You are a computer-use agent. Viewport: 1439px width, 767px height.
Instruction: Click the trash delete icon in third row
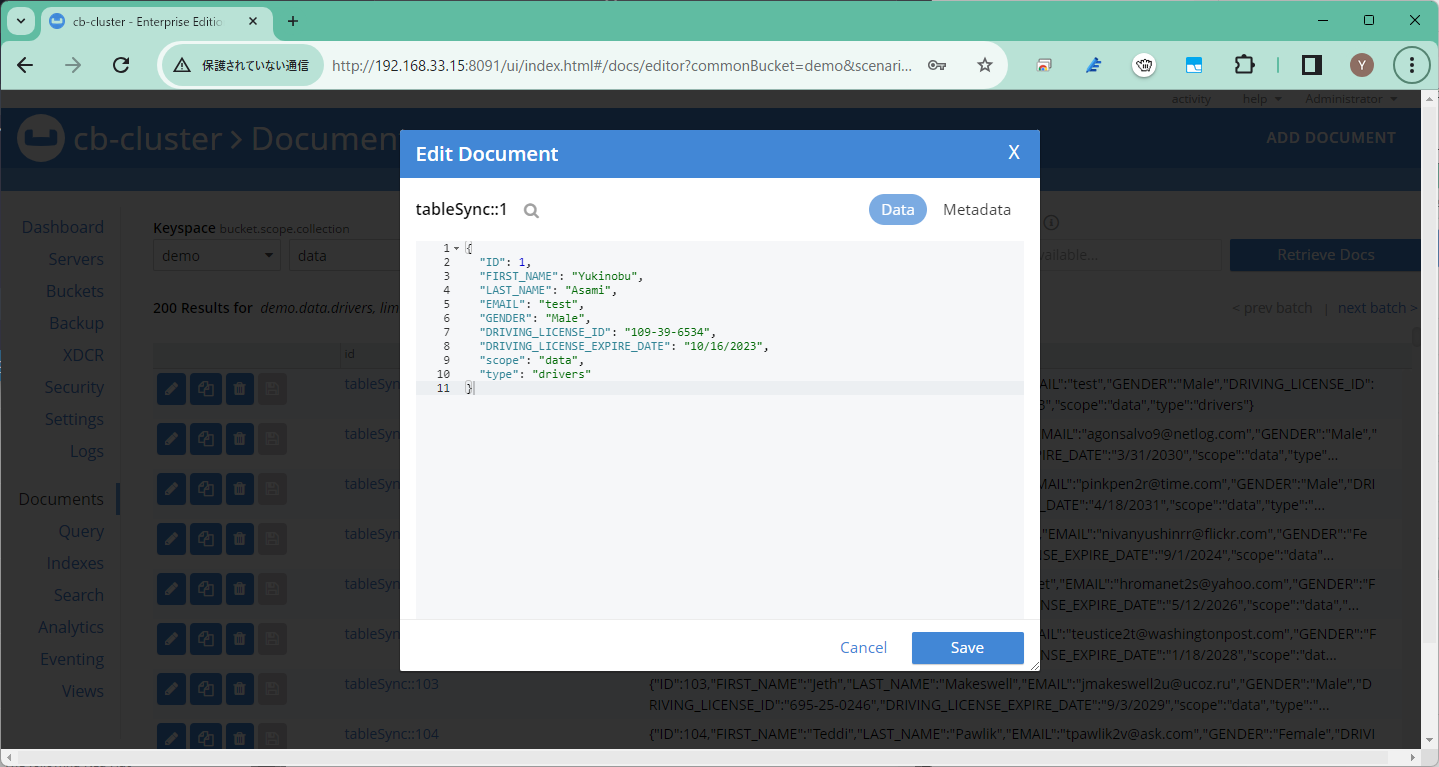pyautogui.click(x=239, y=488)
